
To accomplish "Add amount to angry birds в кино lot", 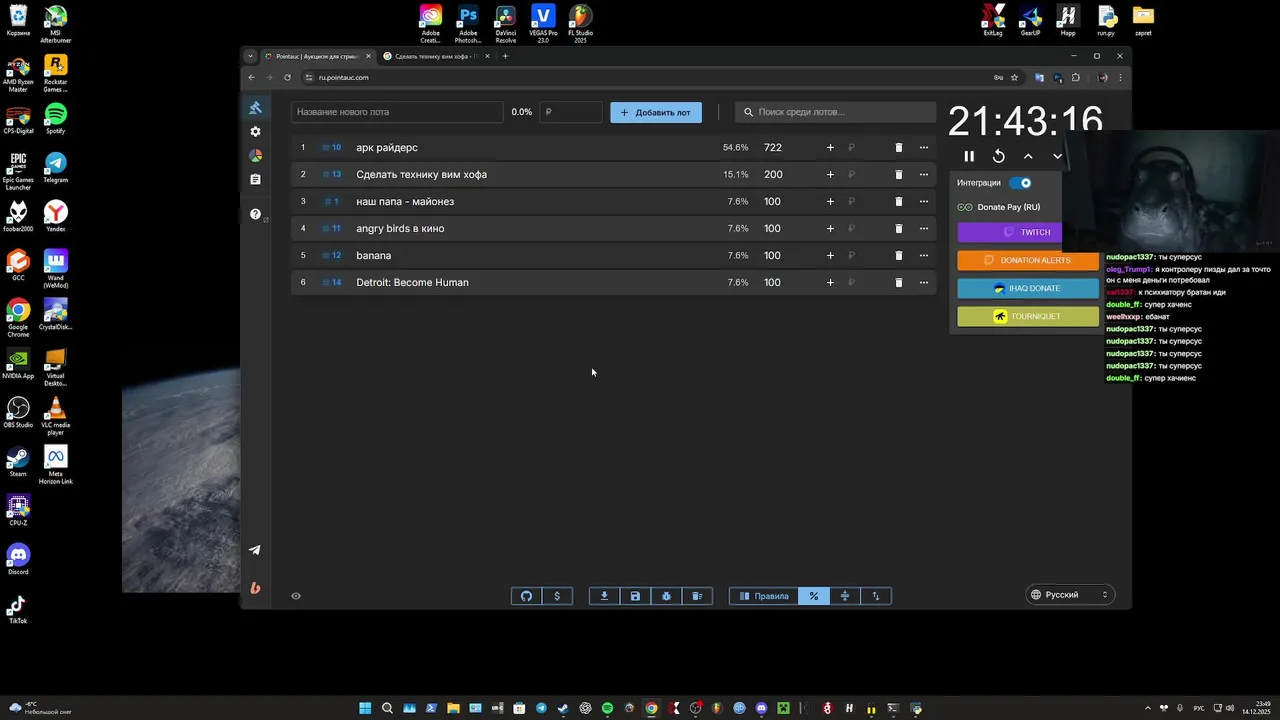I will pyautogui.click(x=830, y=228).
